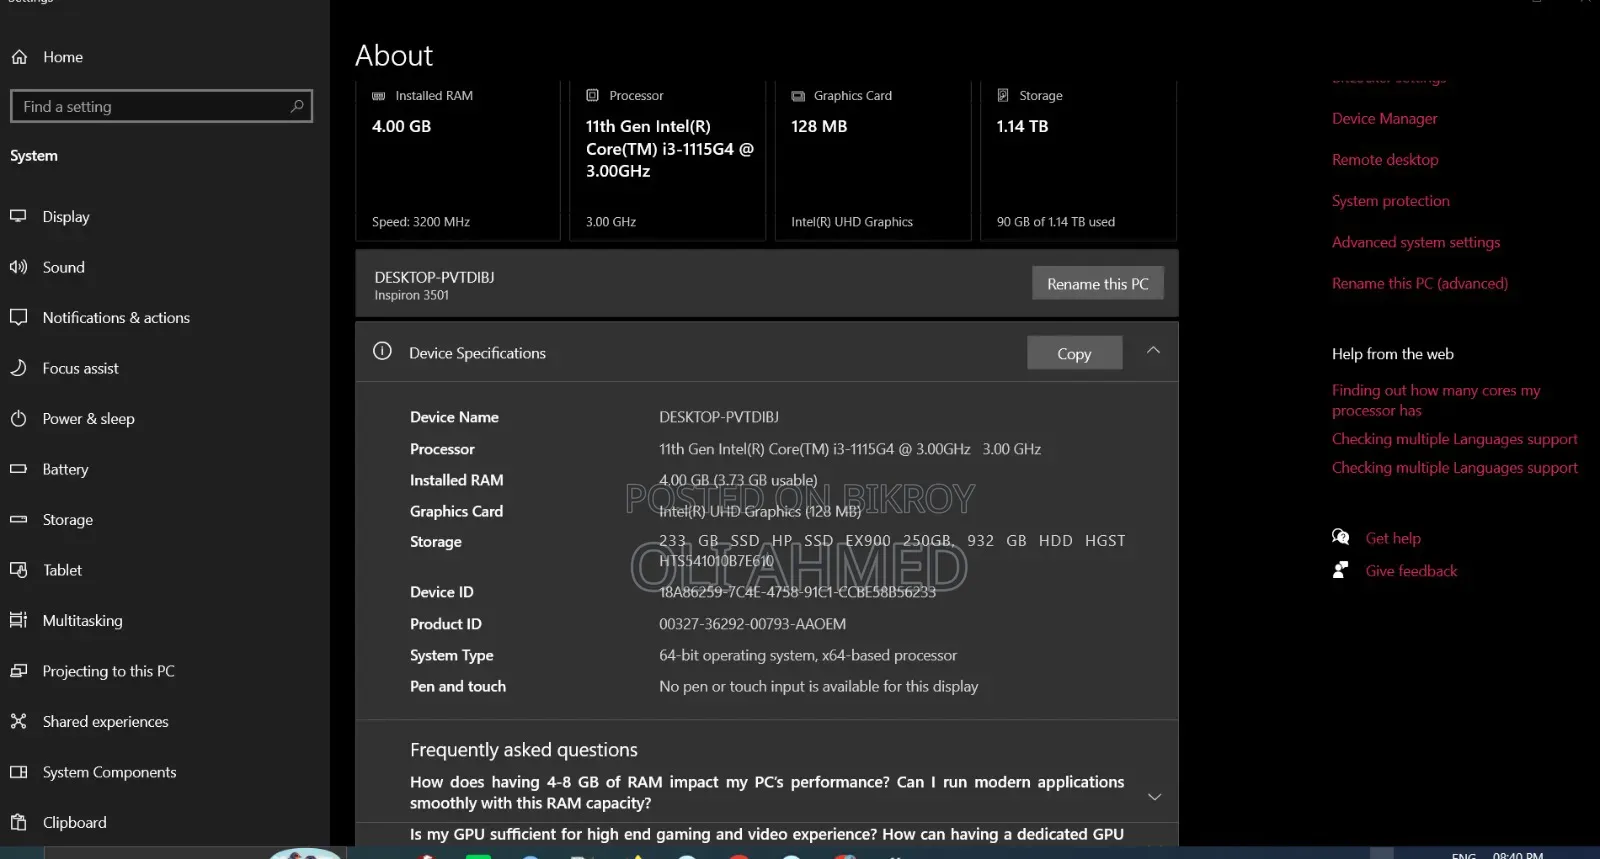Screen dimensions: 1600x859
Task: Click the Get help link
Action: pos(1393,538)
